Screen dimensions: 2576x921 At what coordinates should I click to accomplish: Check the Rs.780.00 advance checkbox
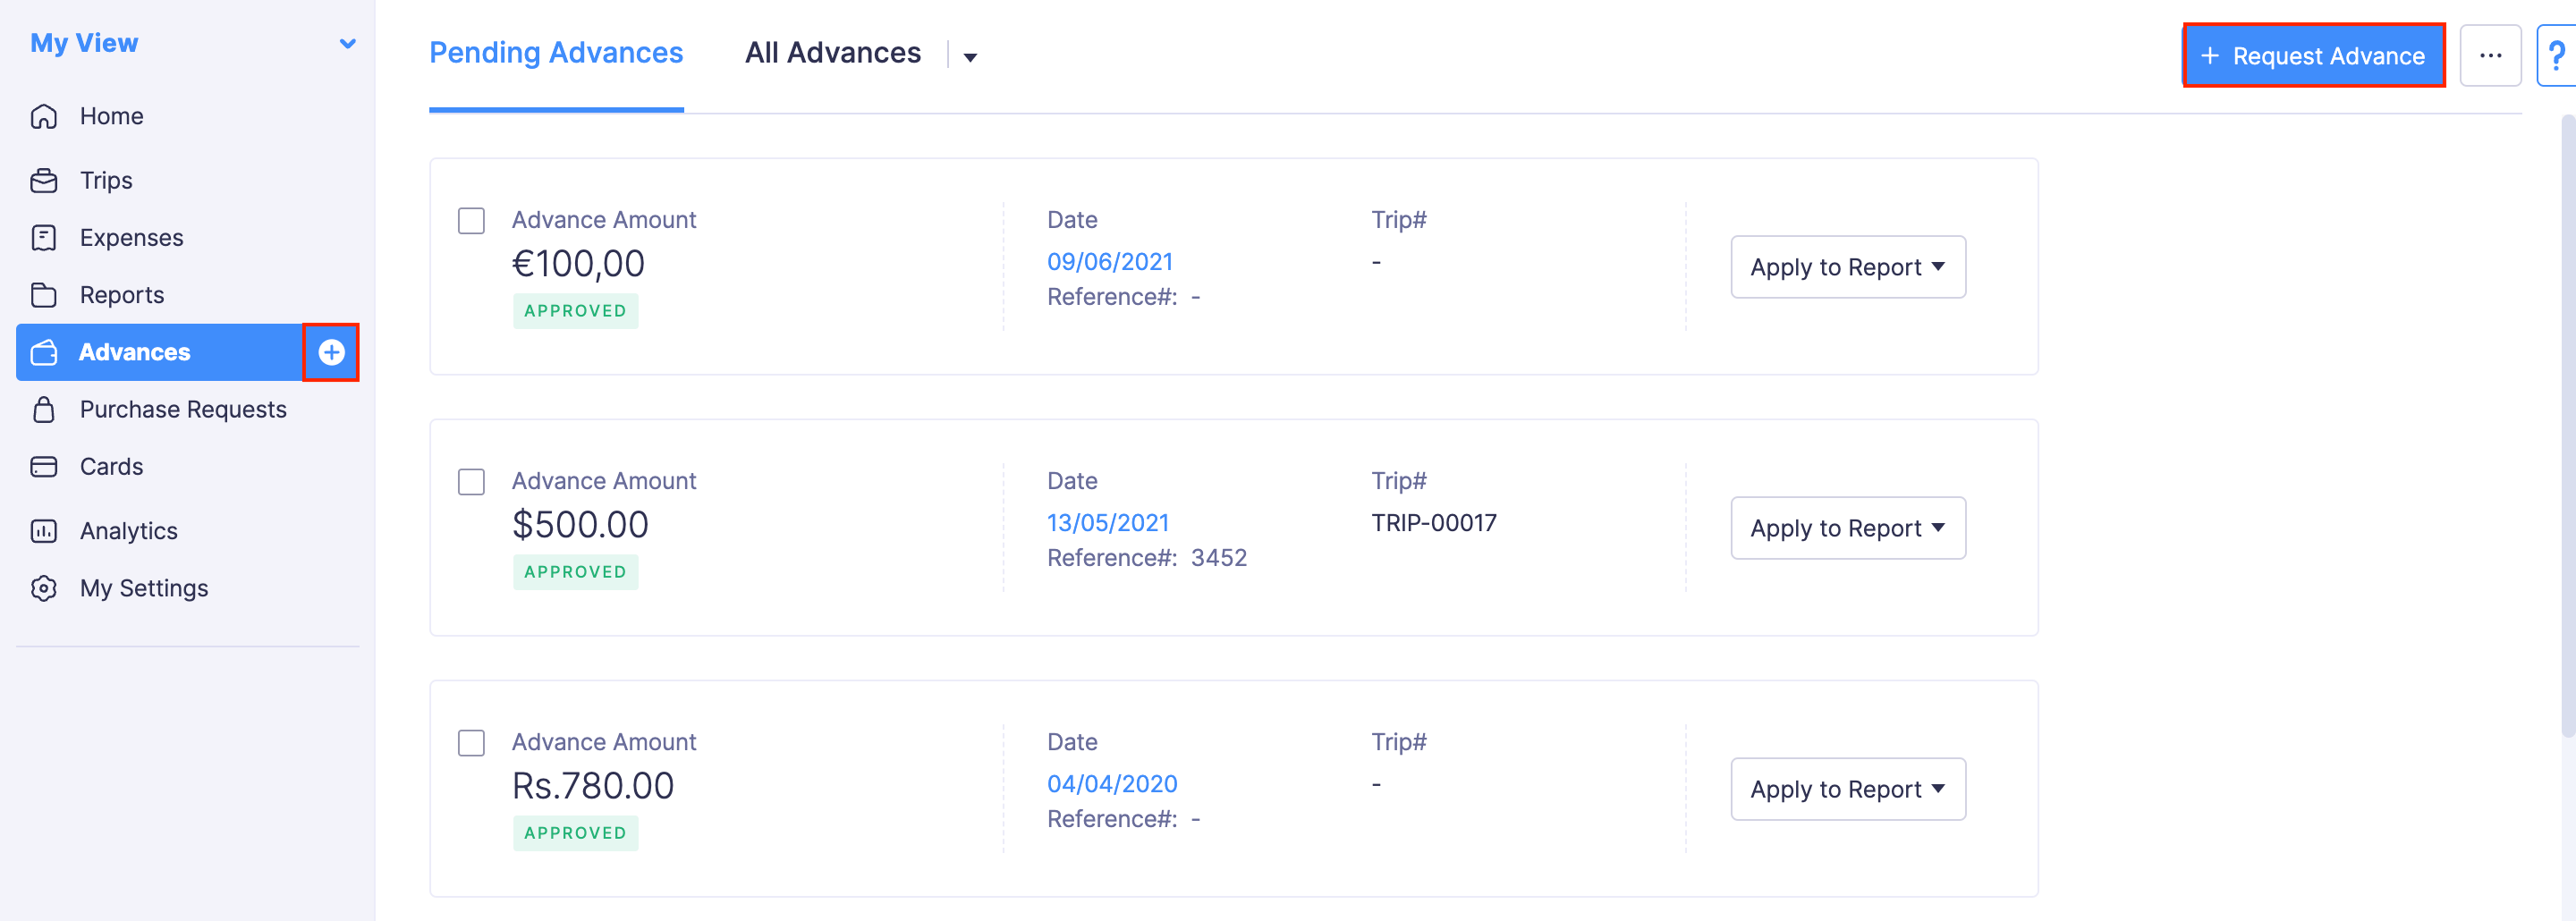click(x=471, y=743)
